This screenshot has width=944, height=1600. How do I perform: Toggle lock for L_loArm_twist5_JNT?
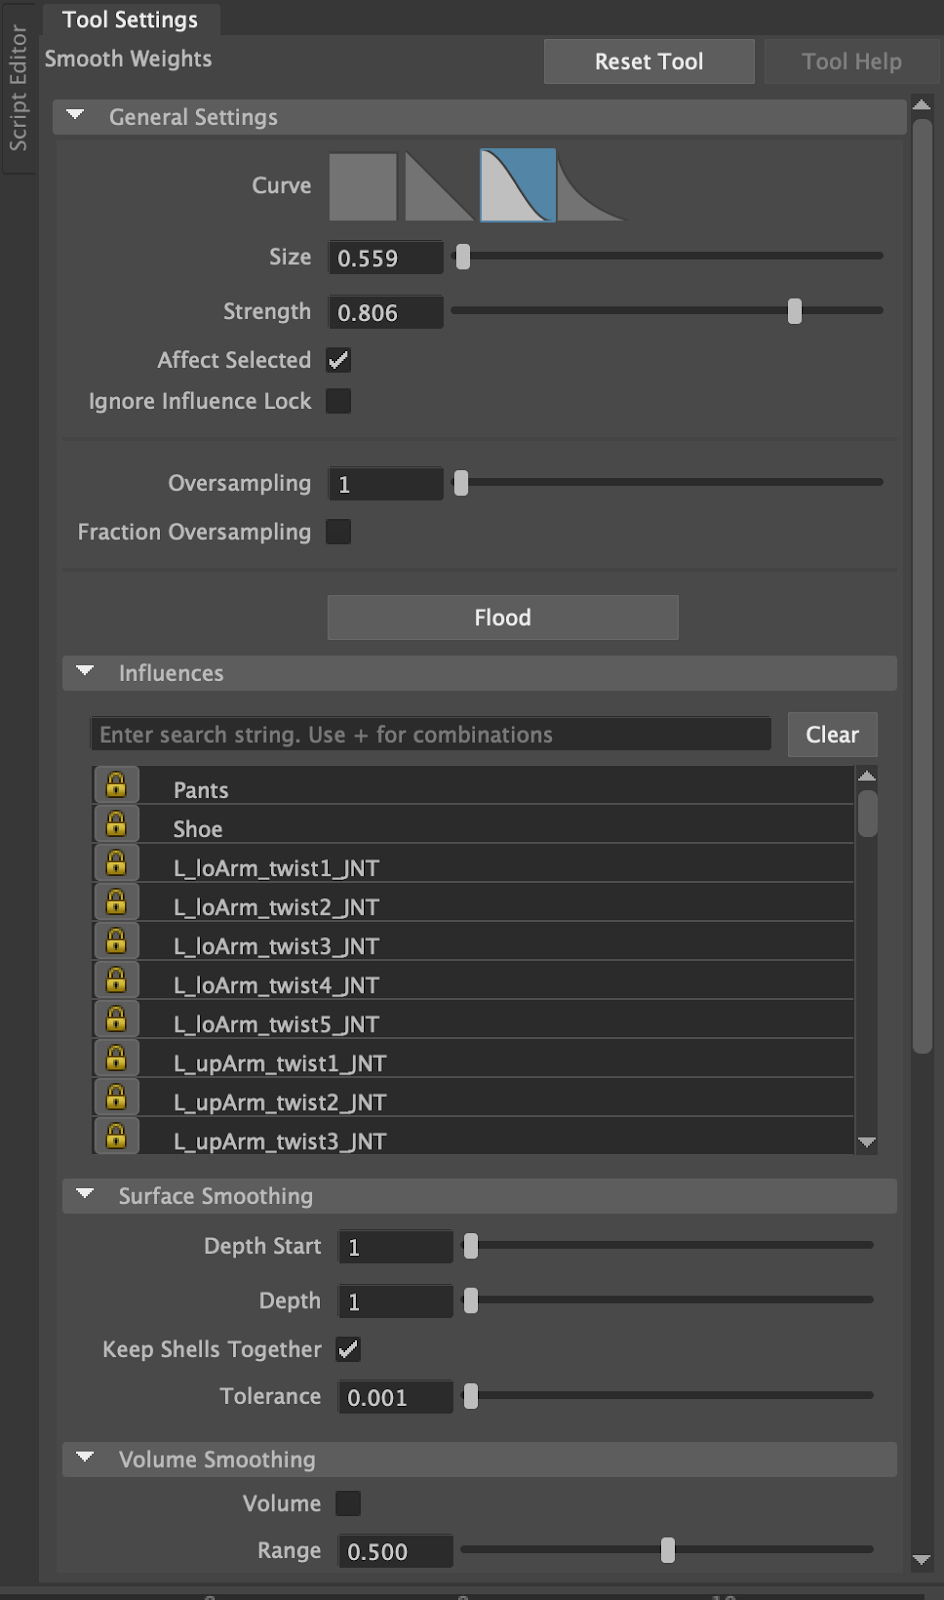(x=116, y=1020)
